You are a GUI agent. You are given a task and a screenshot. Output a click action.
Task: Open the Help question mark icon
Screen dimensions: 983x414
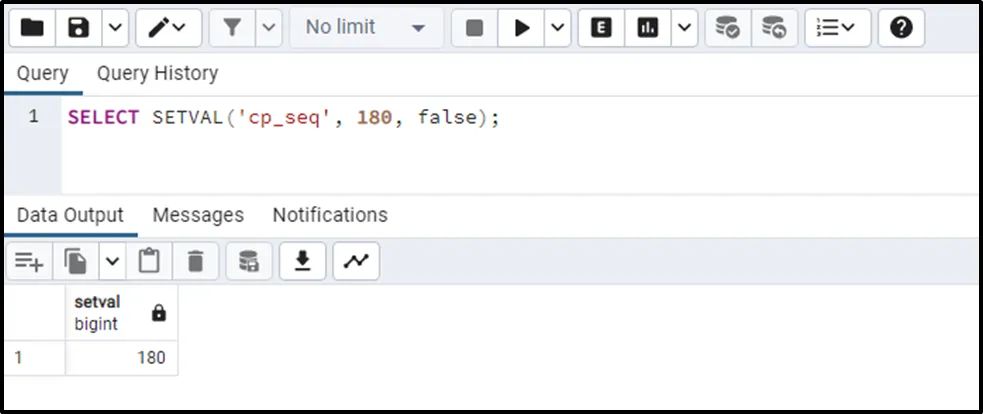900,28
